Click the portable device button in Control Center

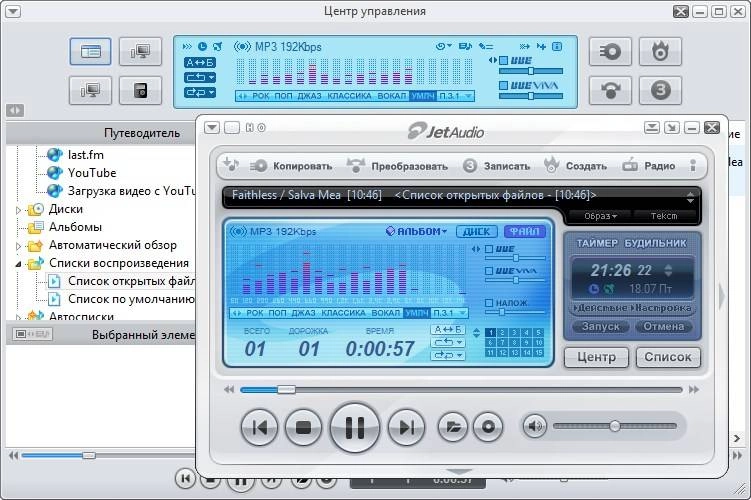140,90
